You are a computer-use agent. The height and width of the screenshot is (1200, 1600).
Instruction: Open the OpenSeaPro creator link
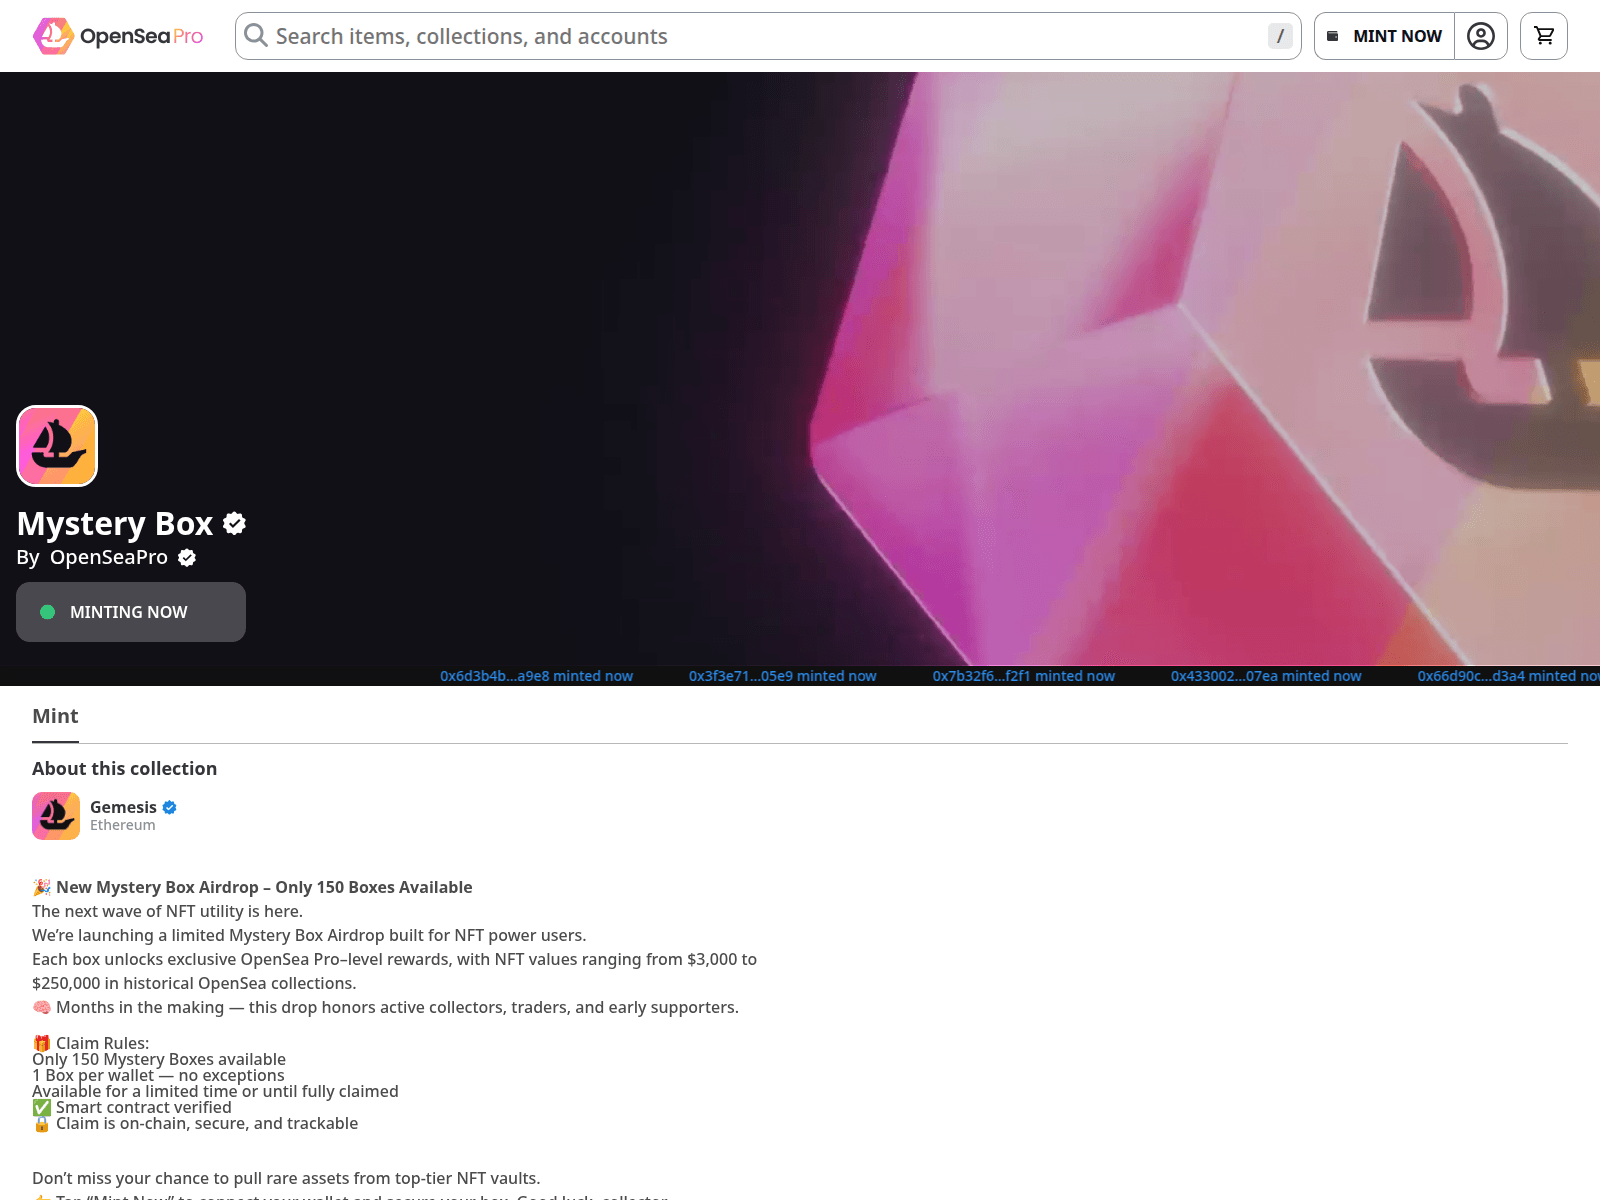tap(109, 557)
